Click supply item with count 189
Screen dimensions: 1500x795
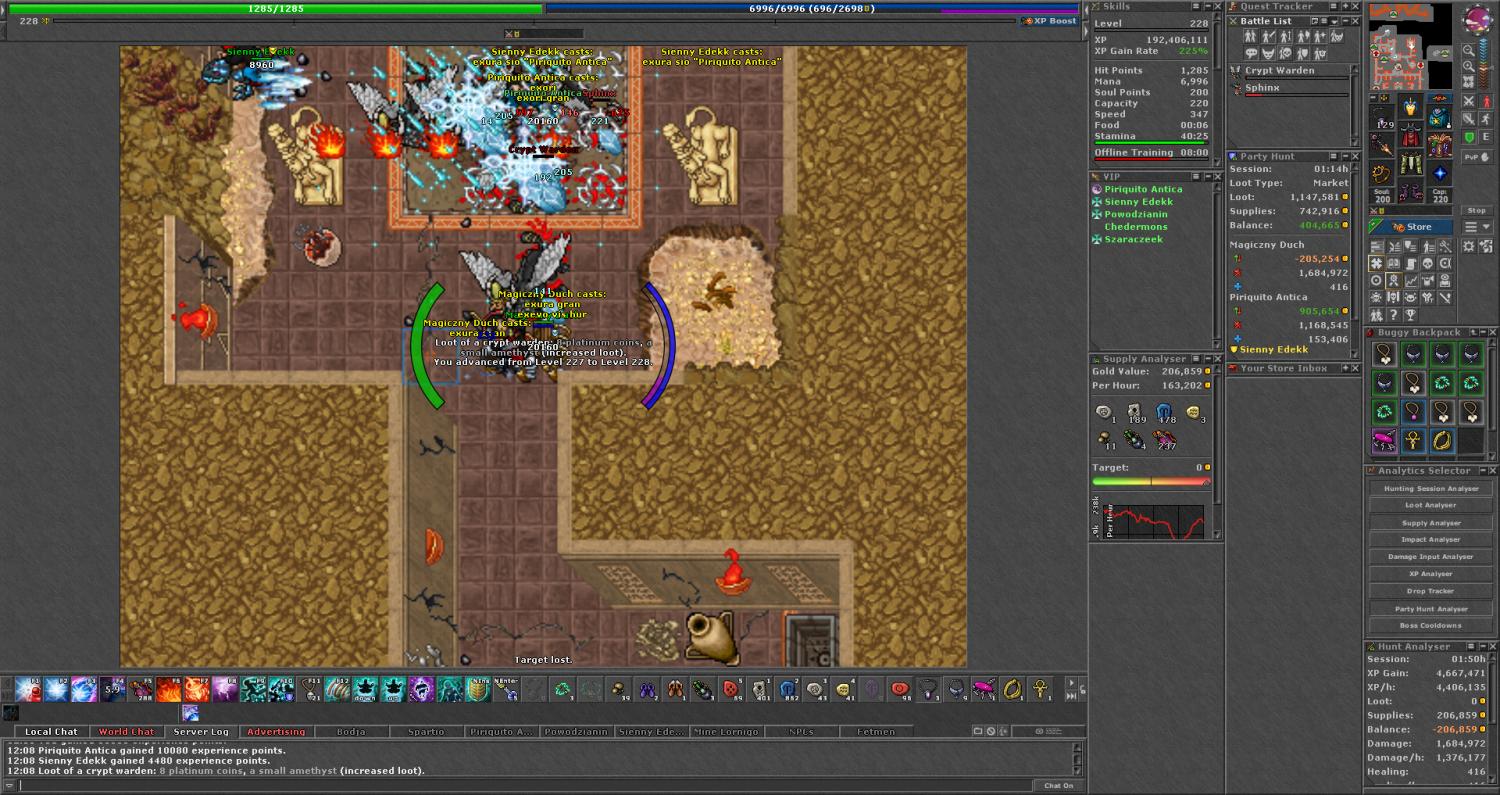click(x=1134, y=412)
